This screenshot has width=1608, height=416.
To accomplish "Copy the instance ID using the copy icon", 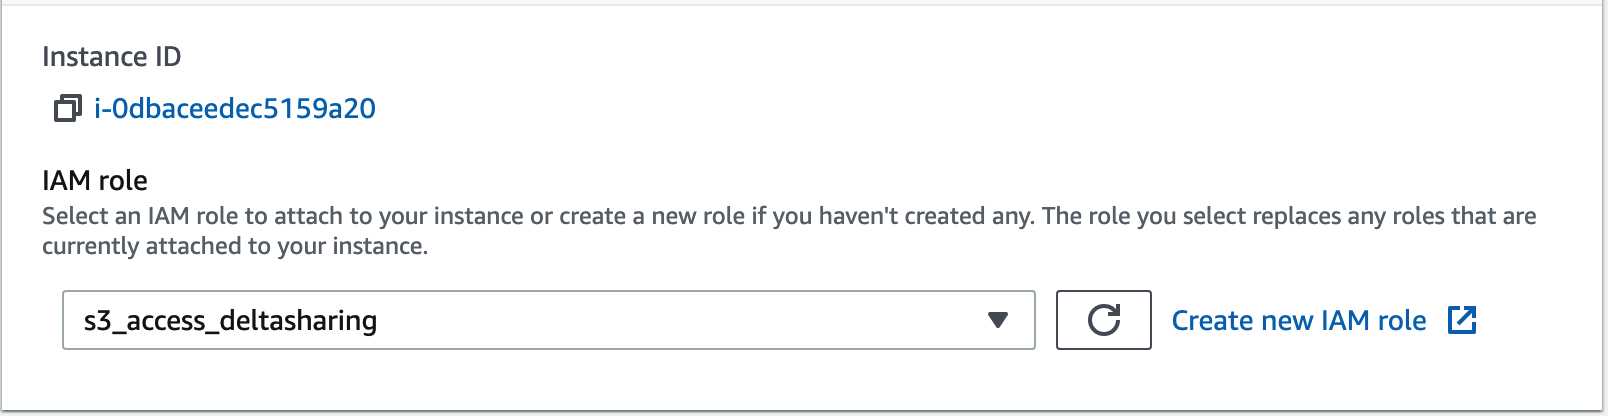I will point(67,108).
